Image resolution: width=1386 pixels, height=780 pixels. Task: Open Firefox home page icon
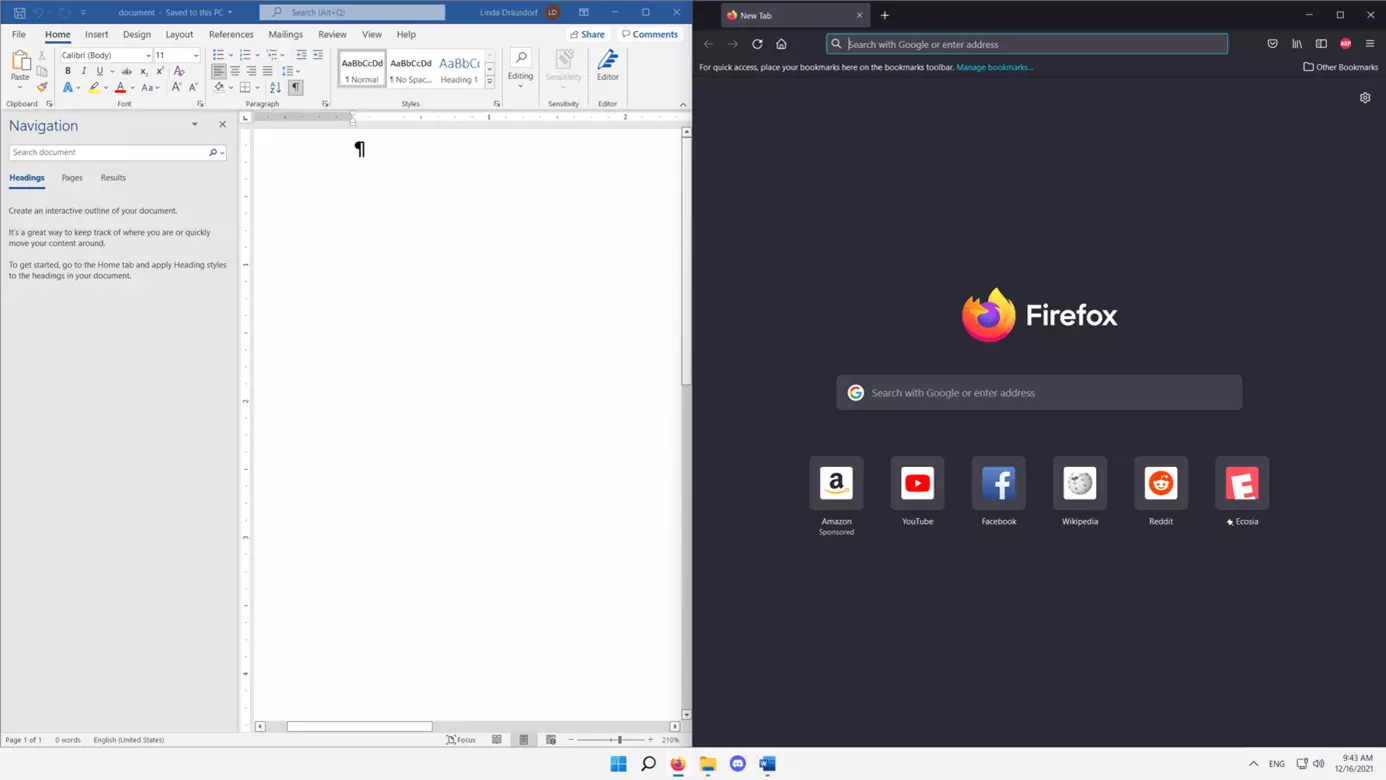pyautogui.click(x=781, y=44)
